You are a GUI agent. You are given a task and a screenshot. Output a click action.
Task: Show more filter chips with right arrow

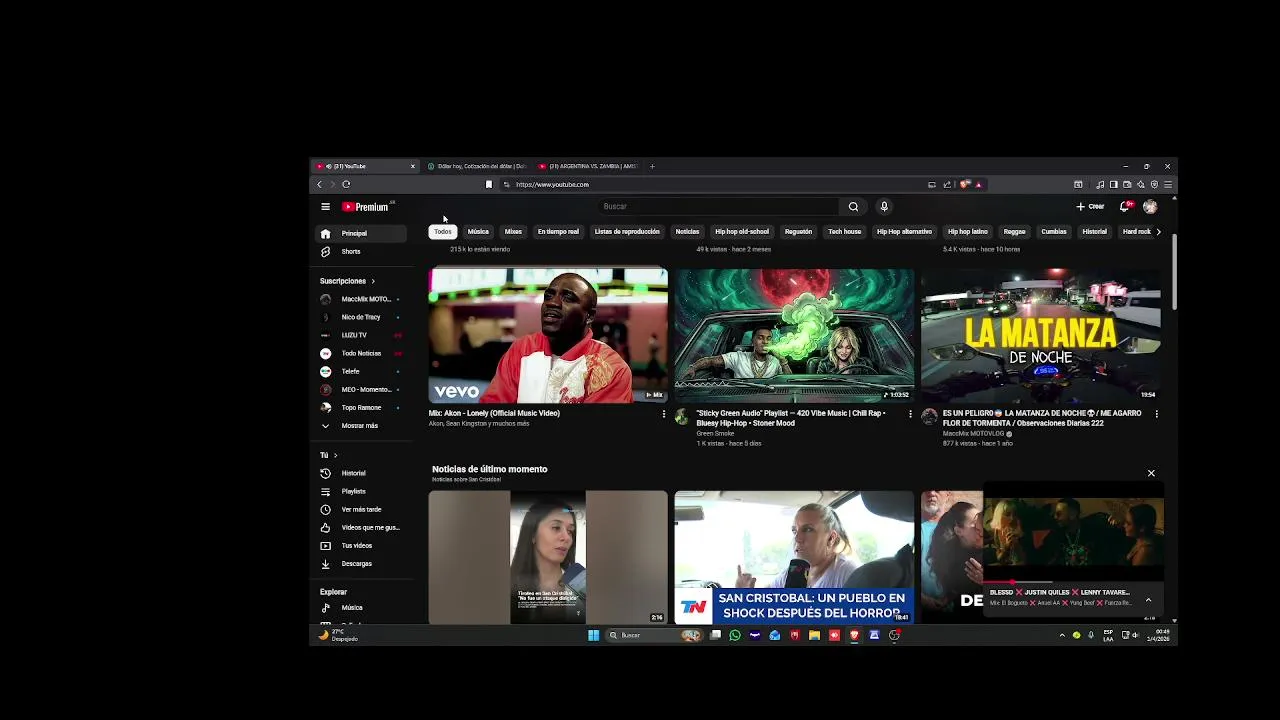[x=1158, y=232]
